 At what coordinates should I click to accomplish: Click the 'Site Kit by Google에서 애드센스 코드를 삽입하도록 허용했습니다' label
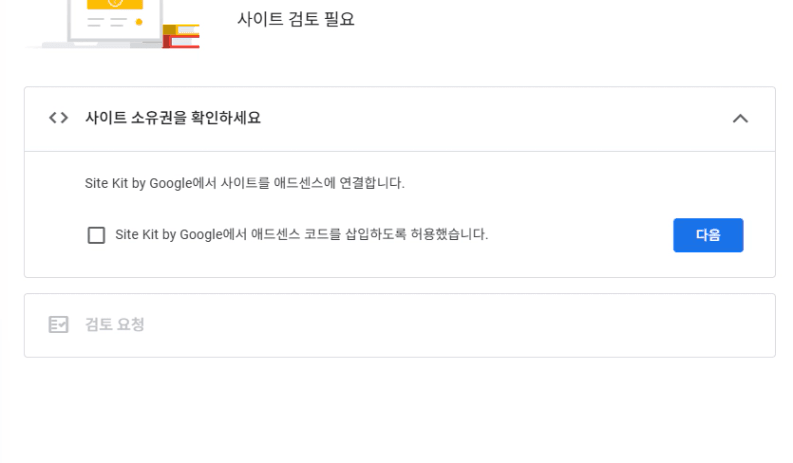point(301,235)
